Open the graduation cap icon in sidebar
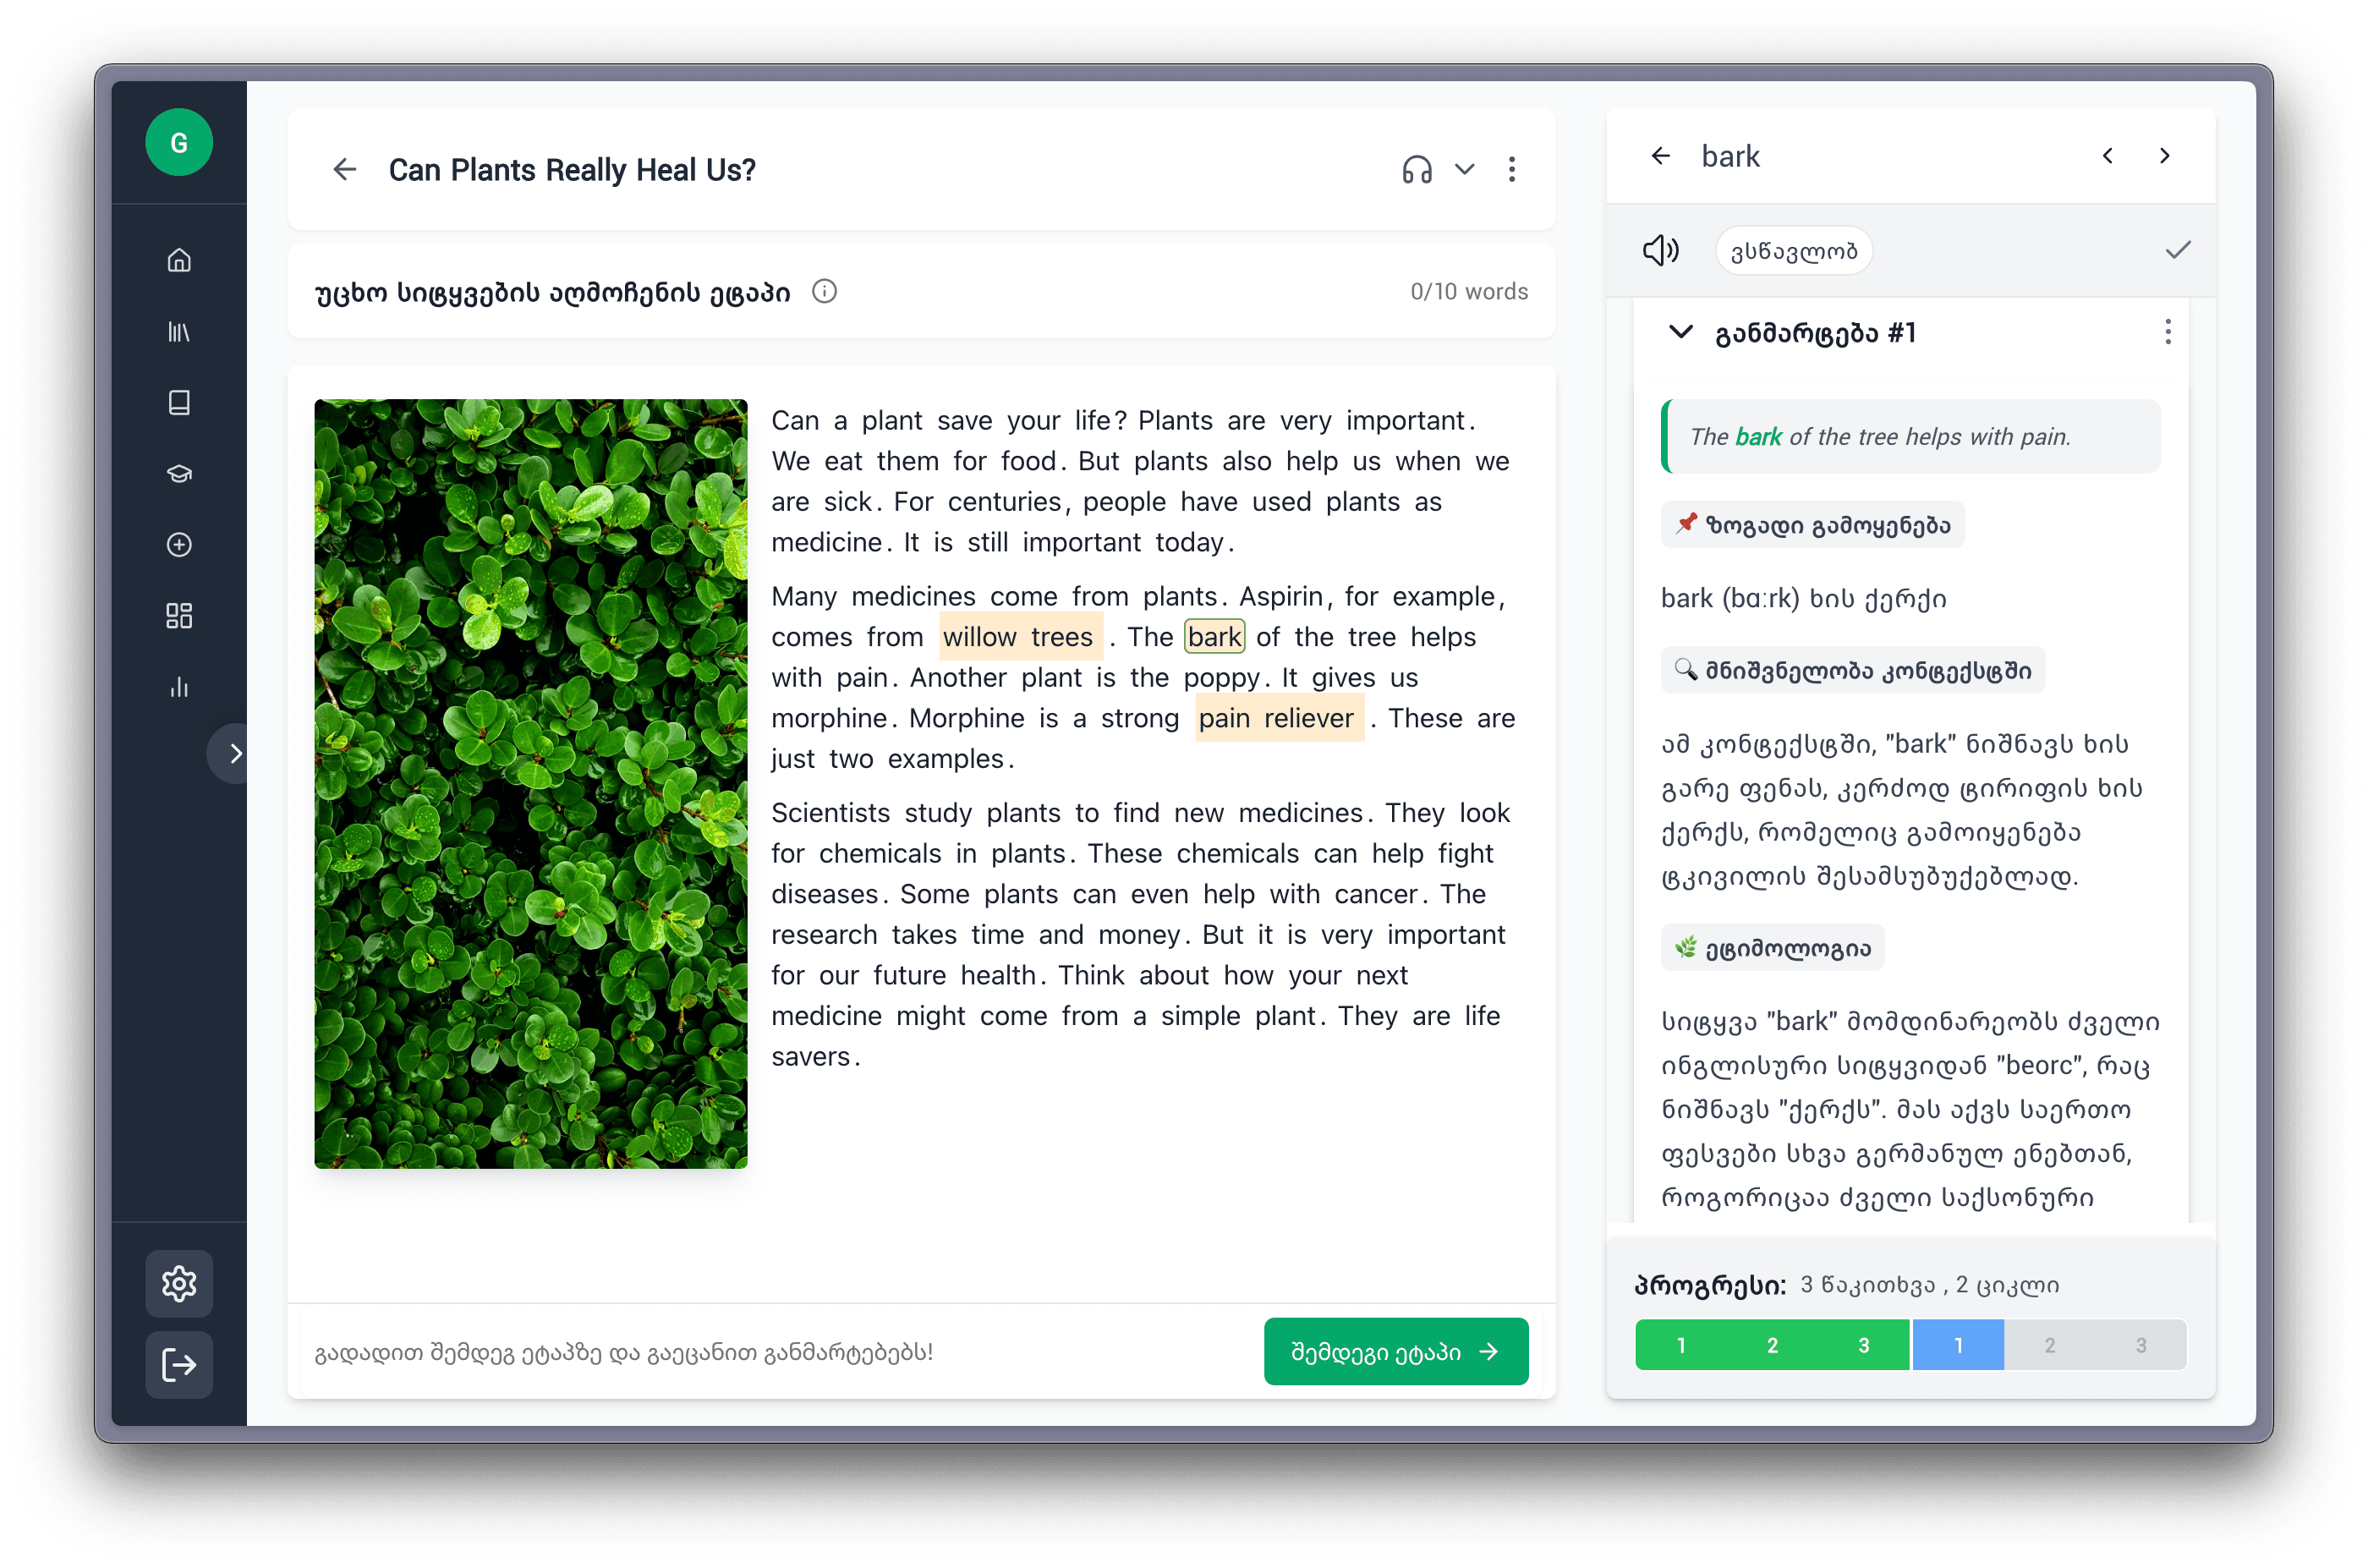 pyautogui.click(x=179, y=473)
